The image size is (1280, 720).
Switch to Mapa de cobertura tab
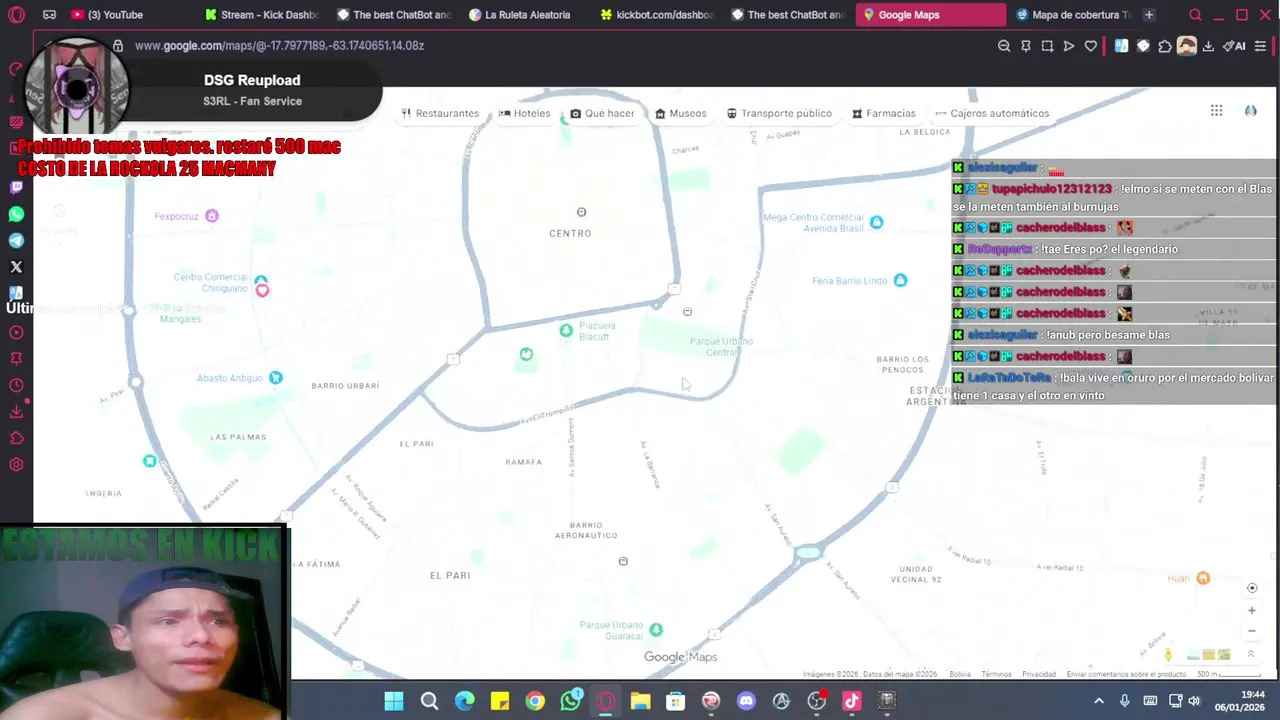coord(1072,15)
